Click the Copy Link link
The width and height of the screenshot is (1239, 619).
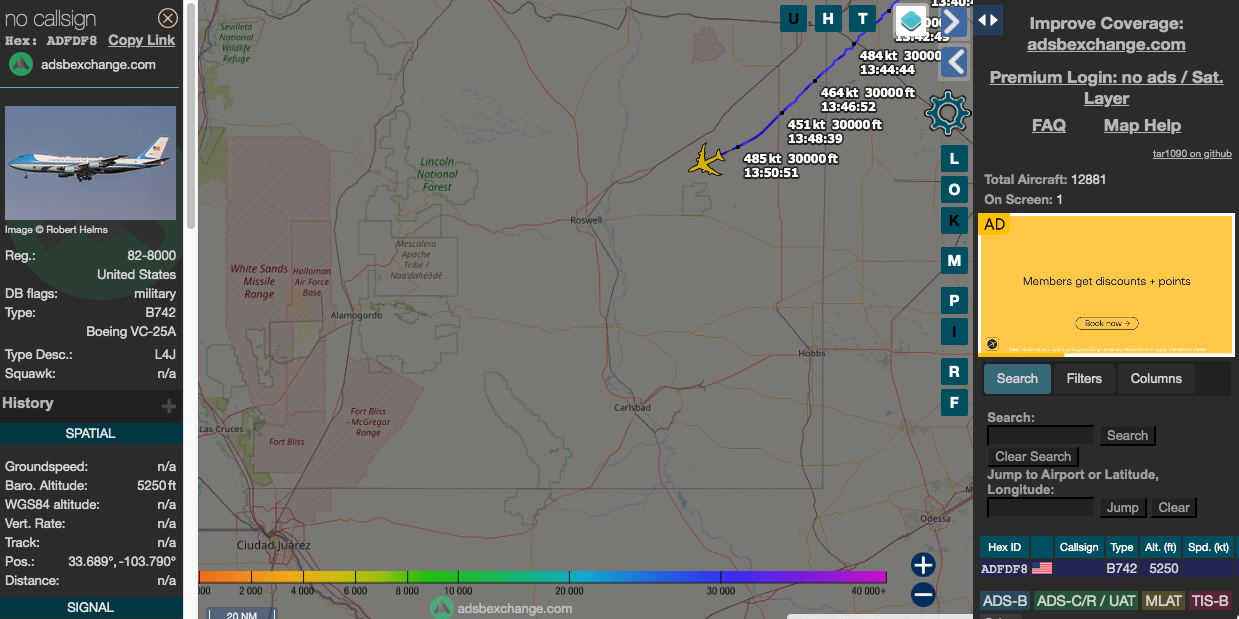coord(141,40)
